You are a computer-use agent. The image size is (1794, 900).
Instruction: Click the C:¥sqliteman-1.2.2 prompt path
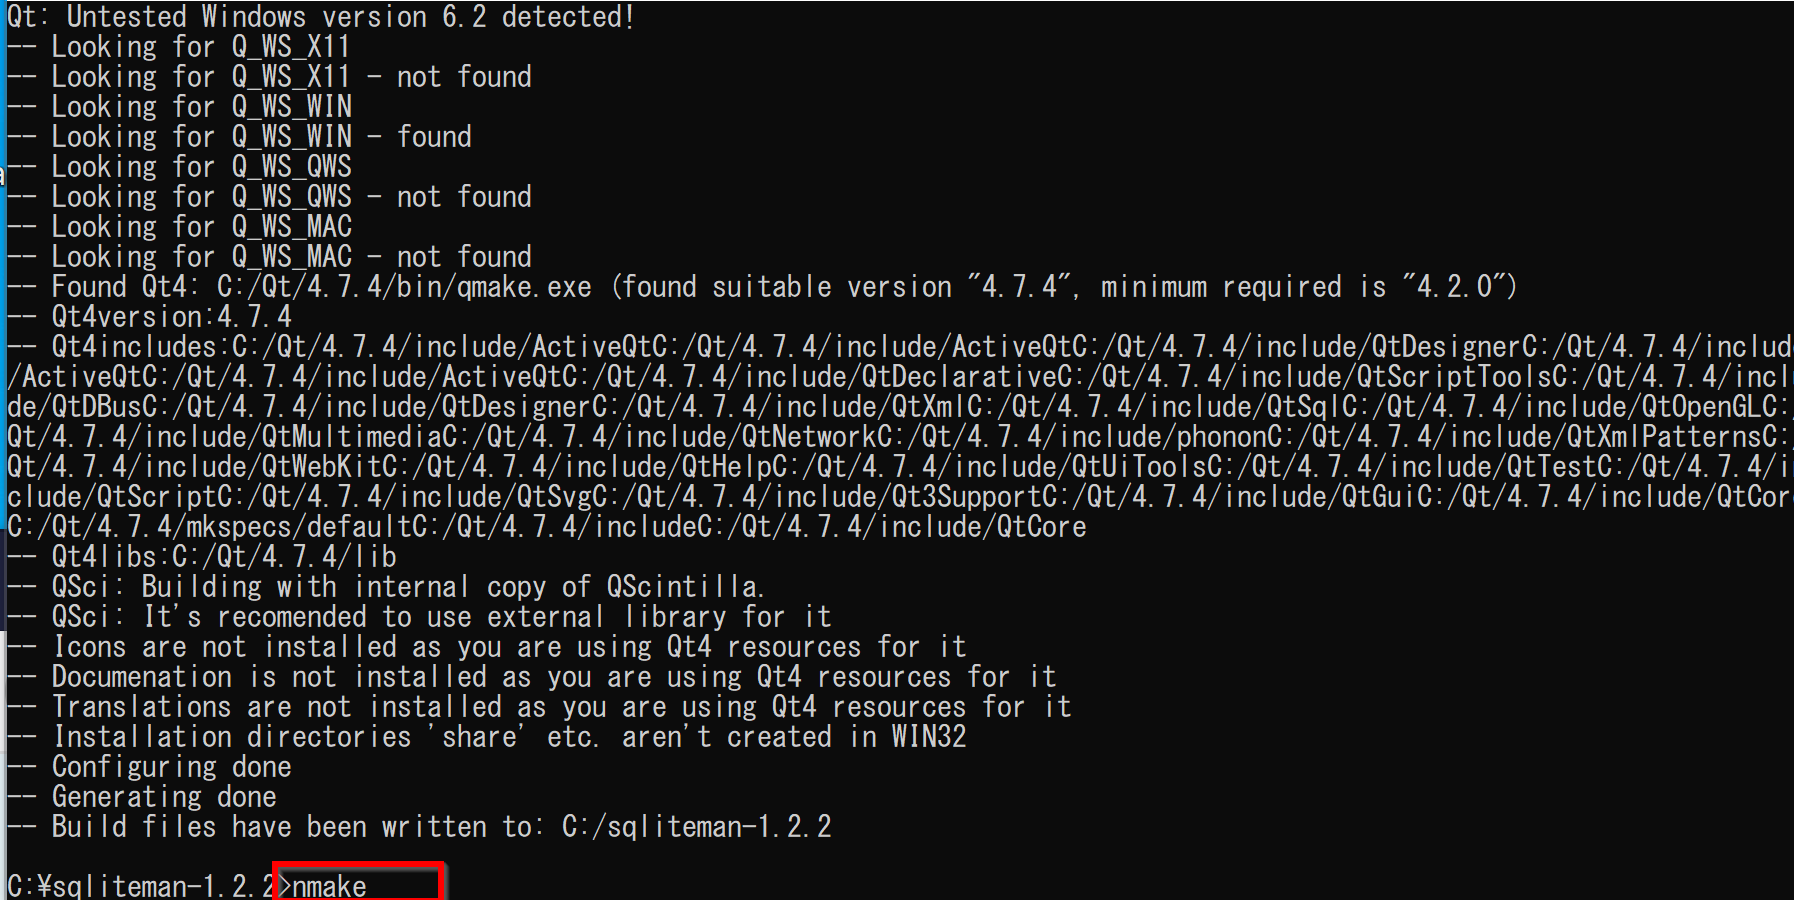pos(141,887)
